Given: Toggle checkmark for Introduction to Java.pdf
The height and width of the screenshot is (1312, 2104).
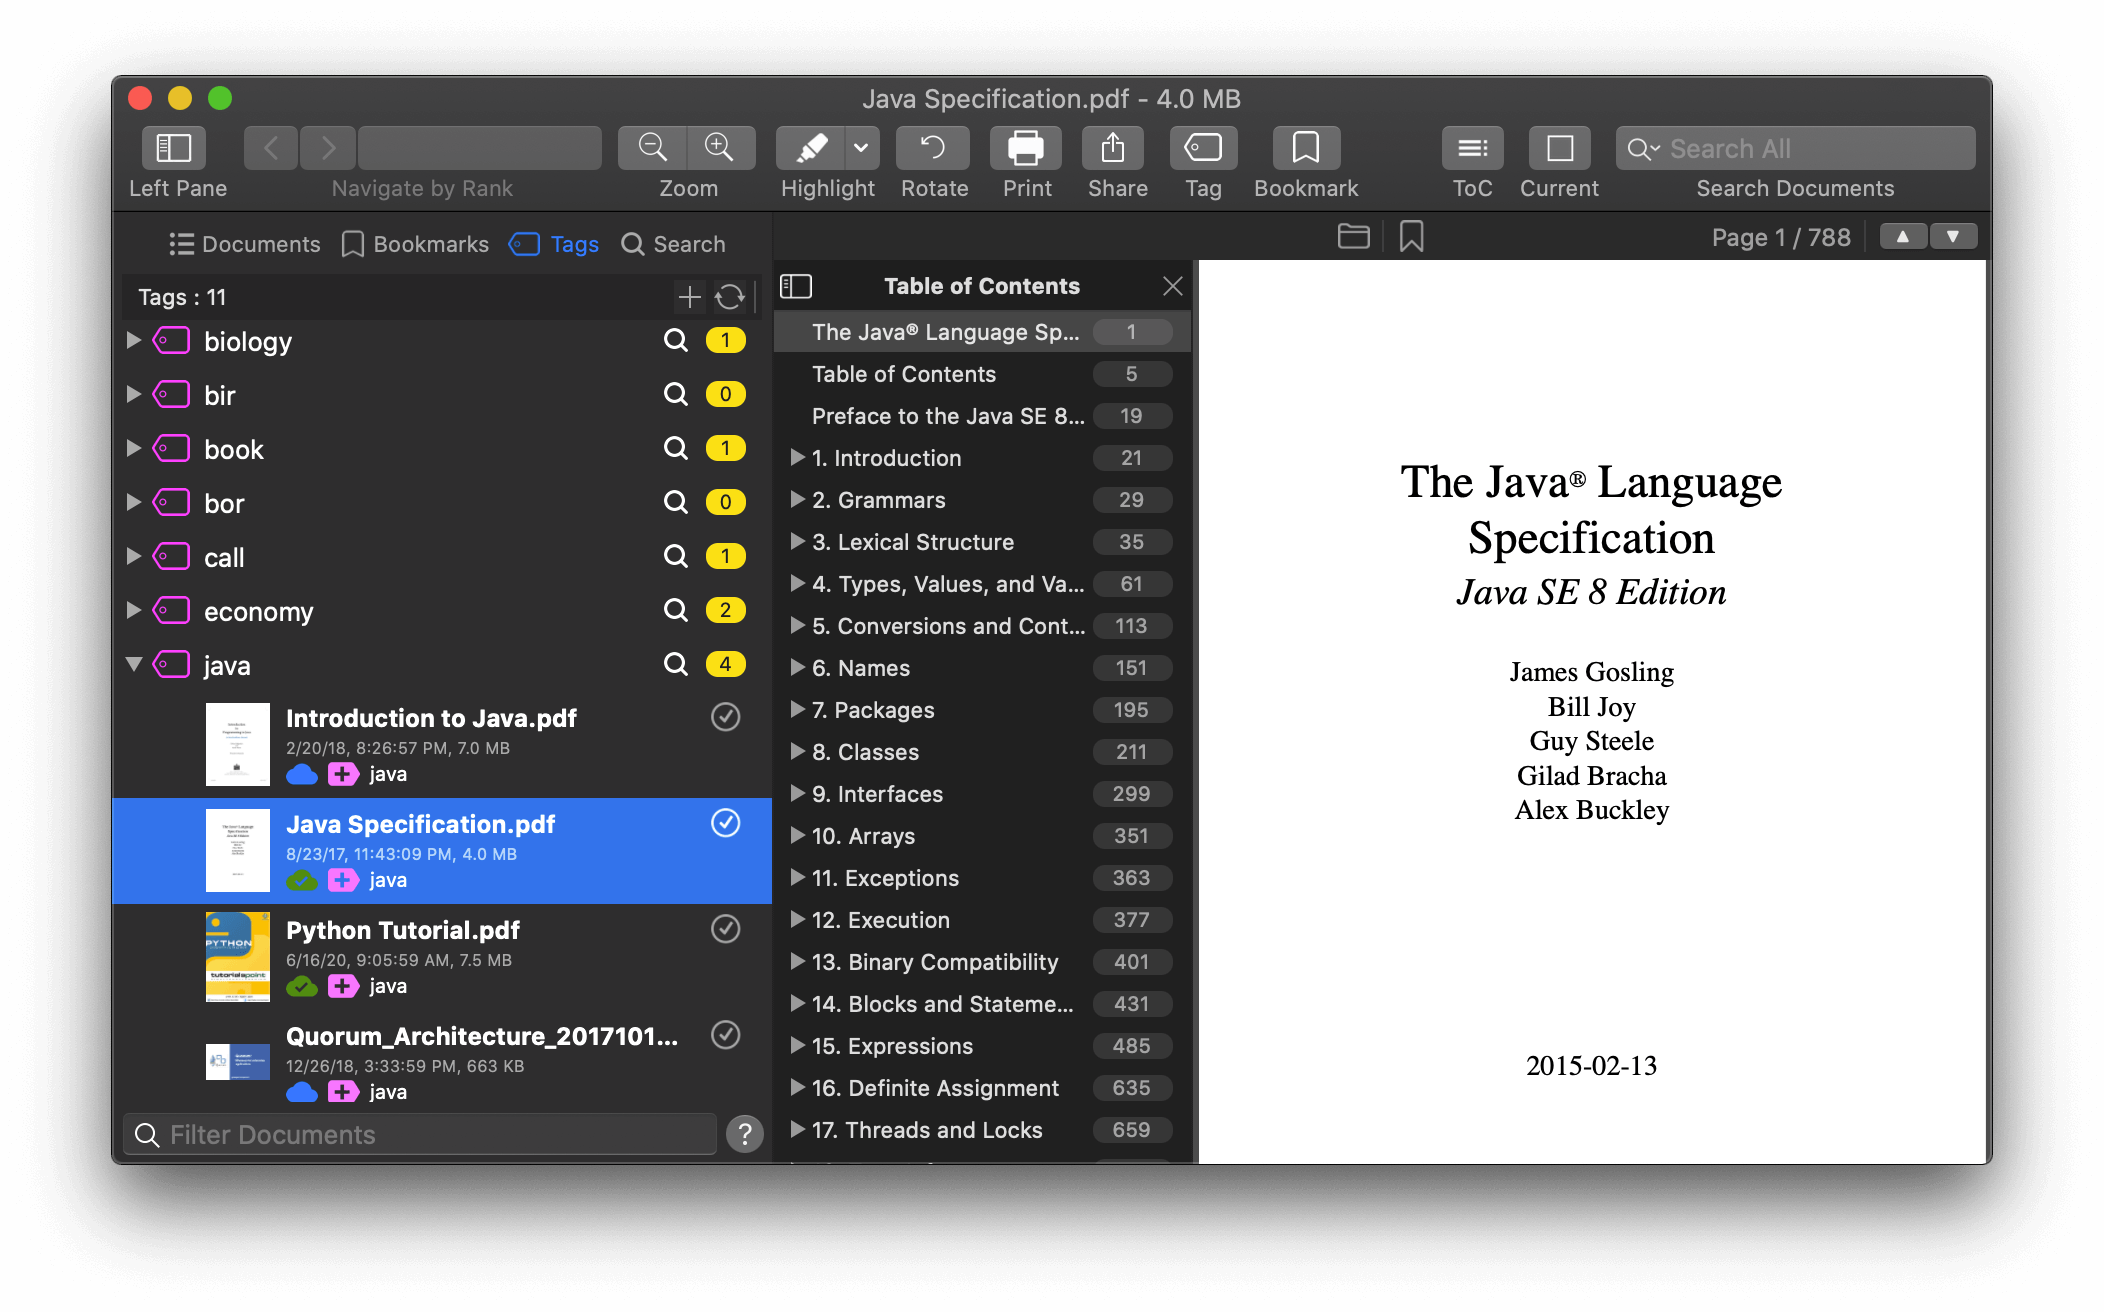Looking at the screenshot, I should tap(725, 717).
